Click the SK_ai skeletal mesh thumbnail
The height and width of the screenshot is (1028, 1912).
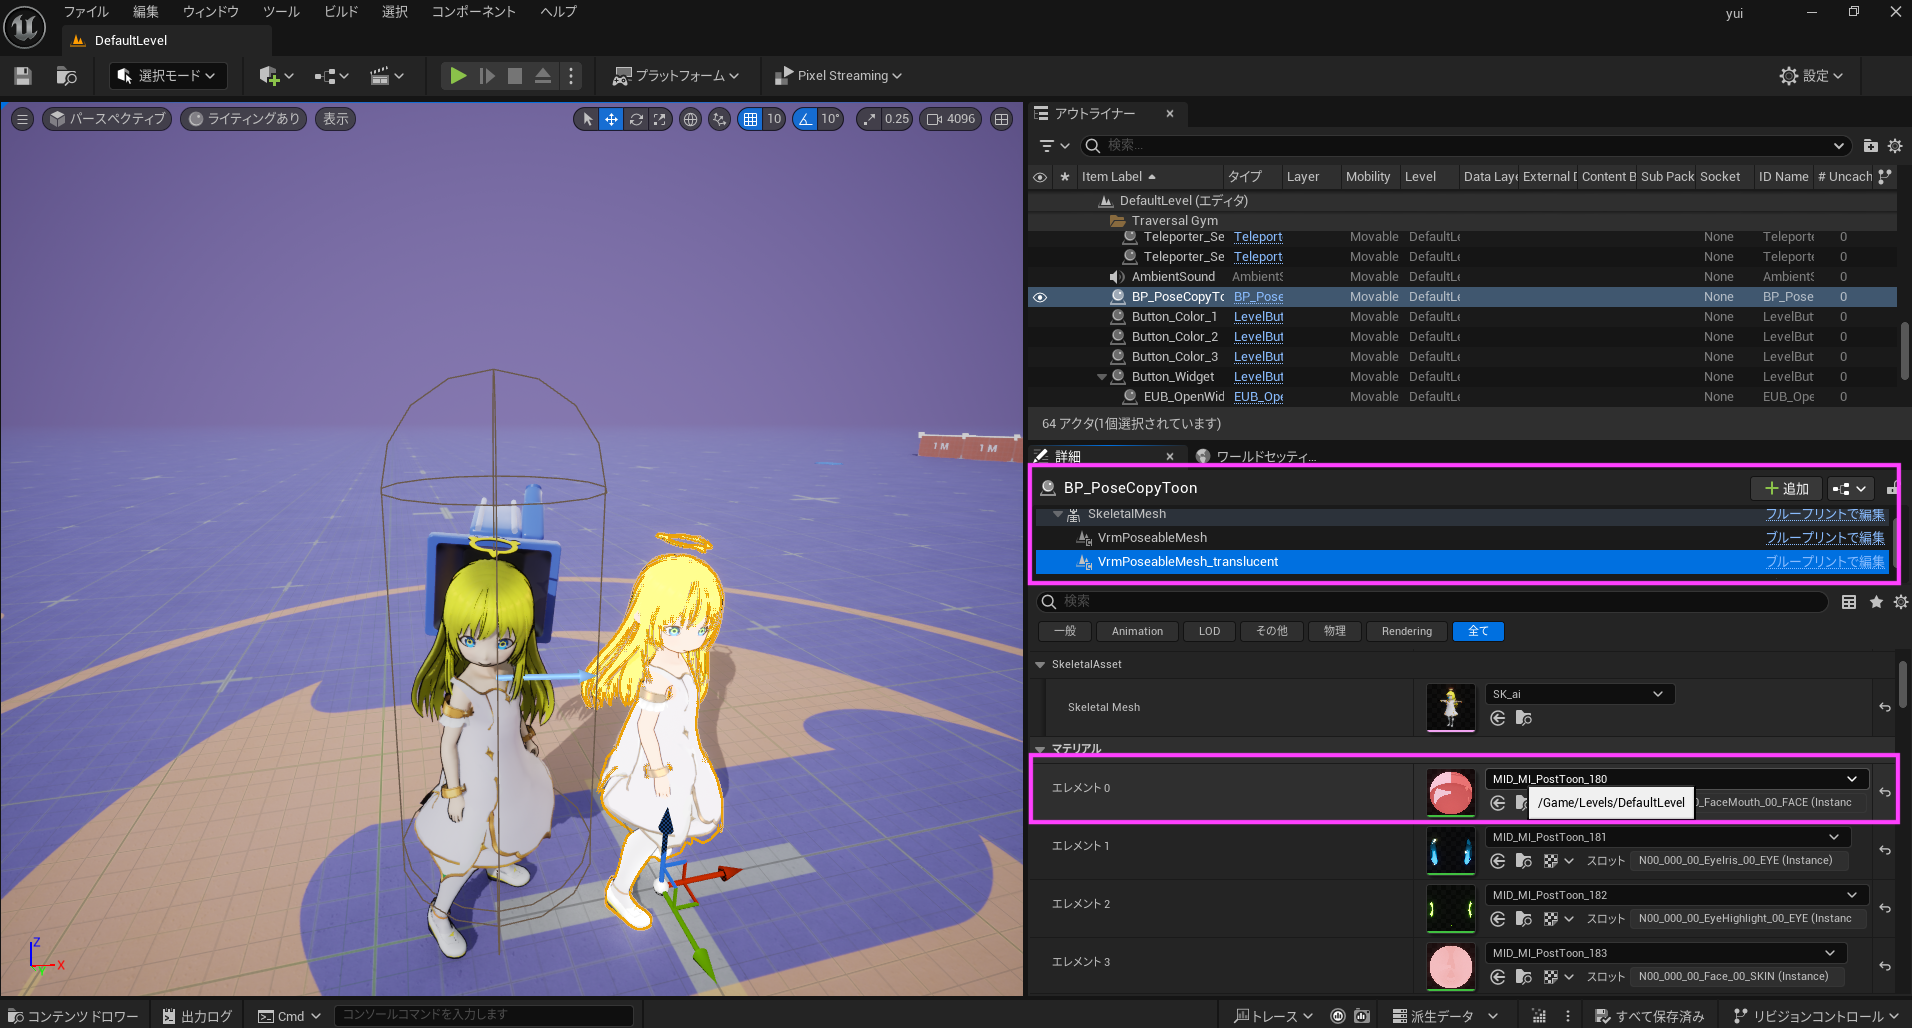[x=1451, y=708]
